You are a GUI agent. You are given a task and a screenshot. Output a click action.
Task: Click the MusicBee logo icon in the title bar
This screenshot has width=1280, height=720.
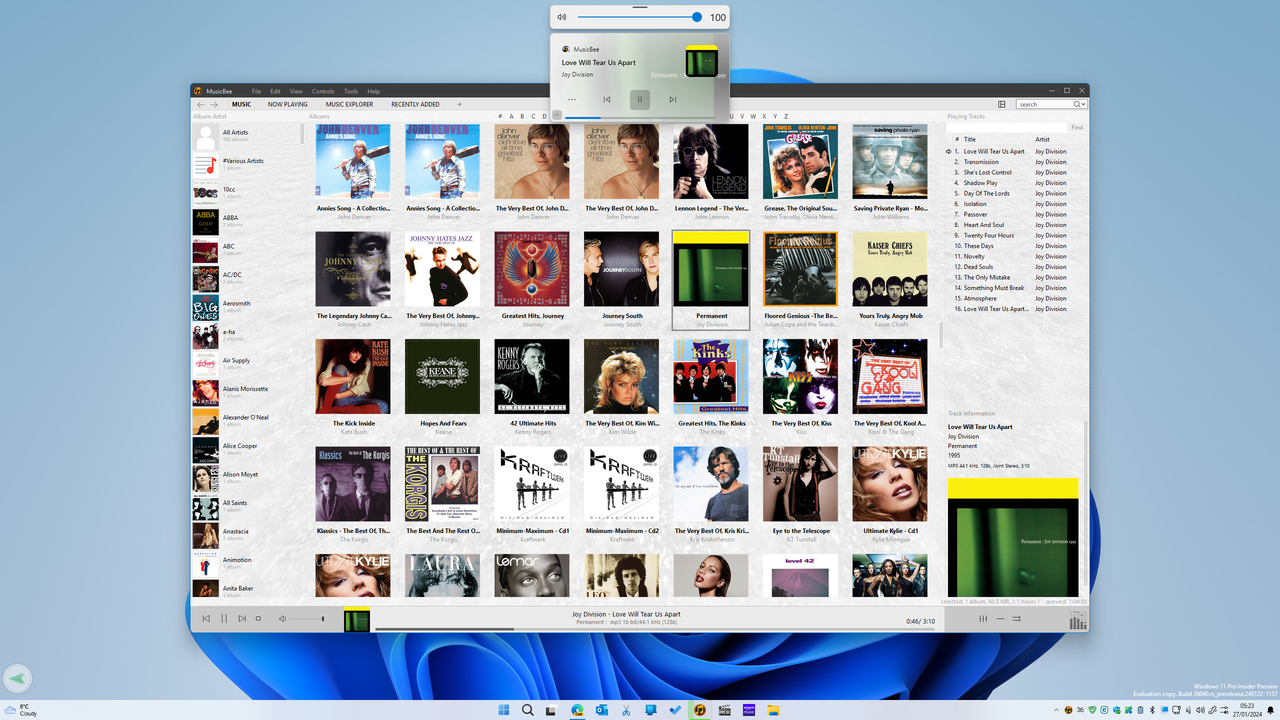pos(199,90)
